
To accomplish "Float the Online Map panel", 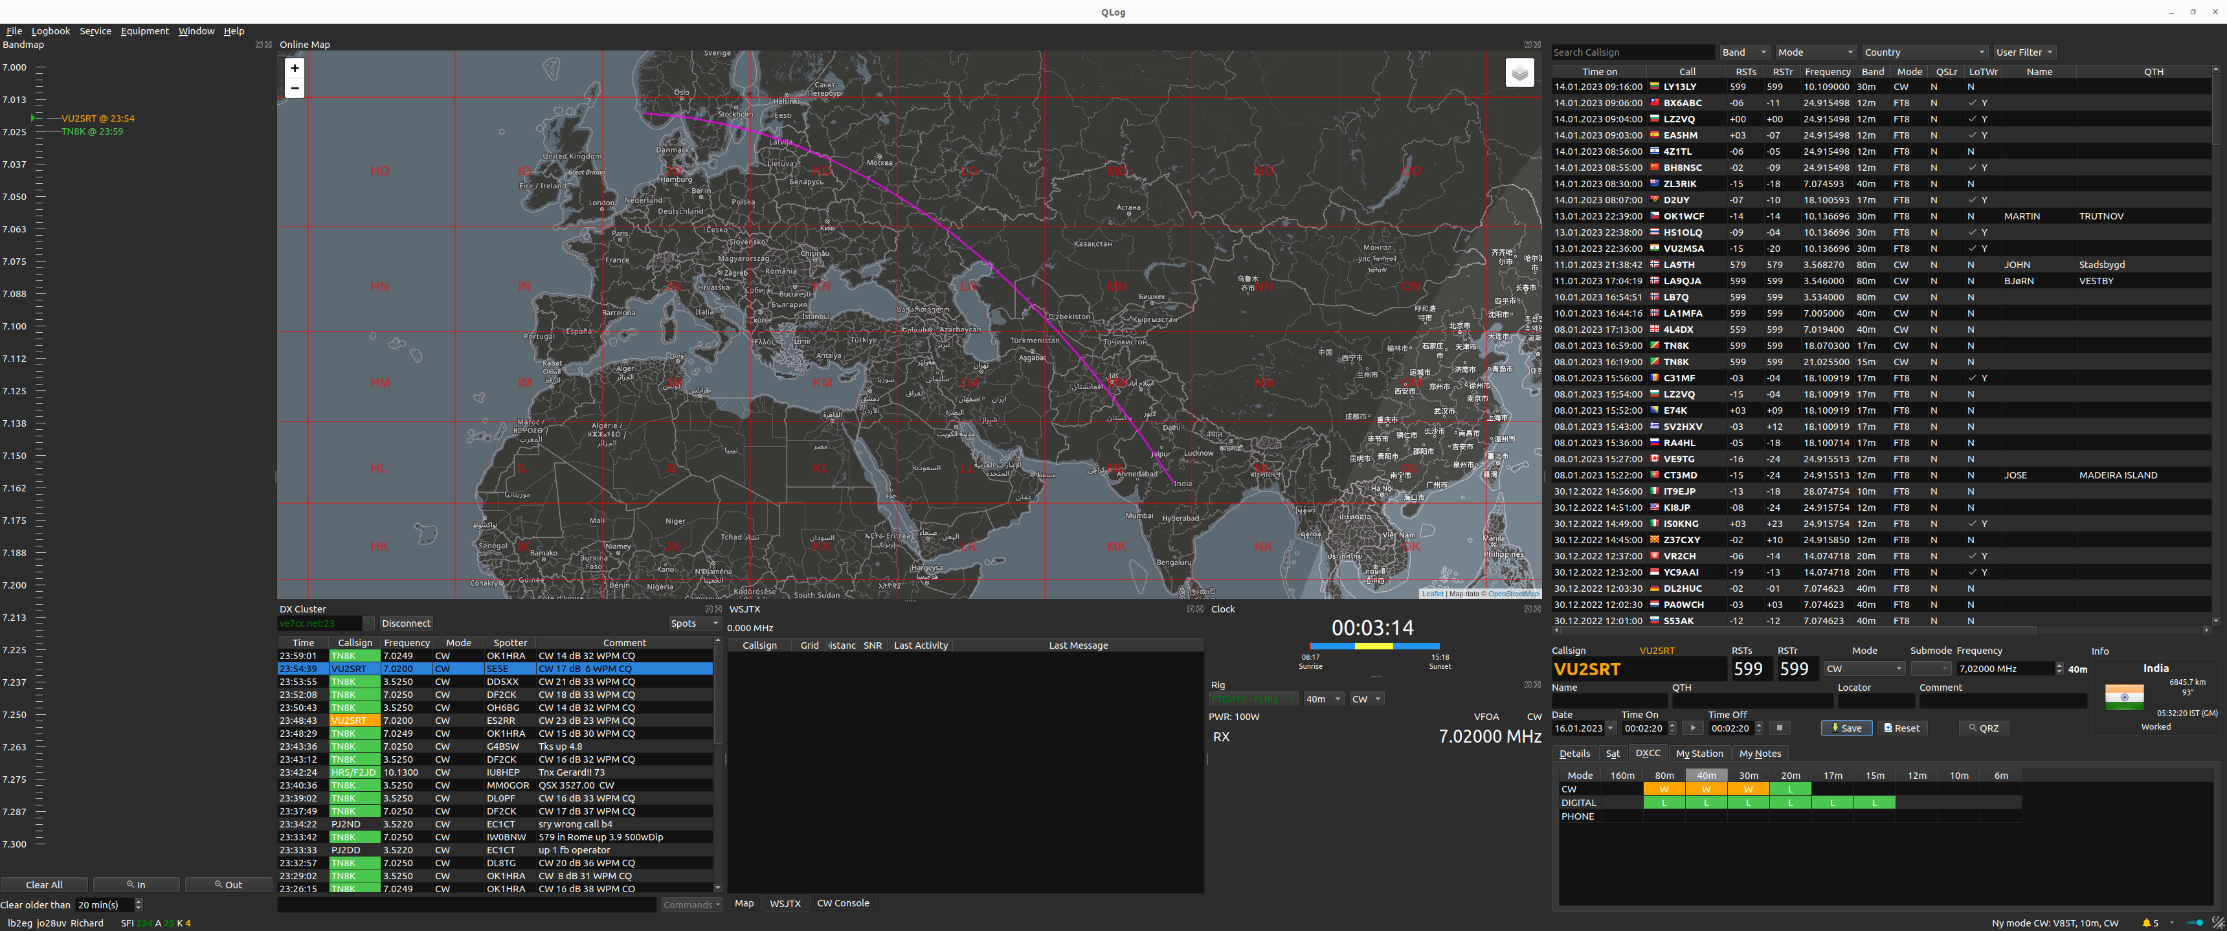I will coord(1527,45).
